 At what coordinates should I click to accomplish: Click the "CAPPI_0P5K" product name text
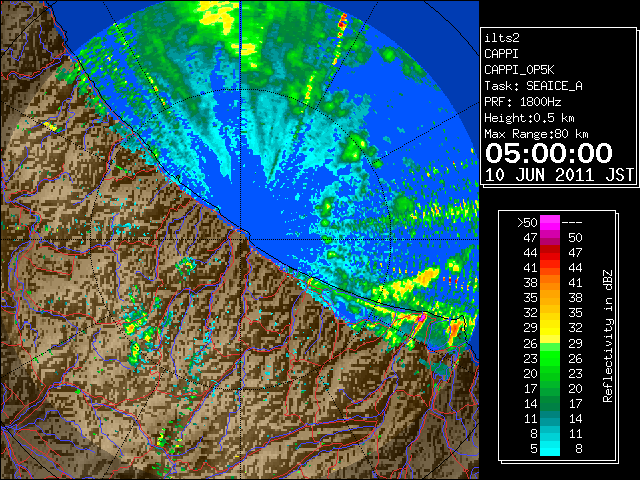(x=519, y=70)
